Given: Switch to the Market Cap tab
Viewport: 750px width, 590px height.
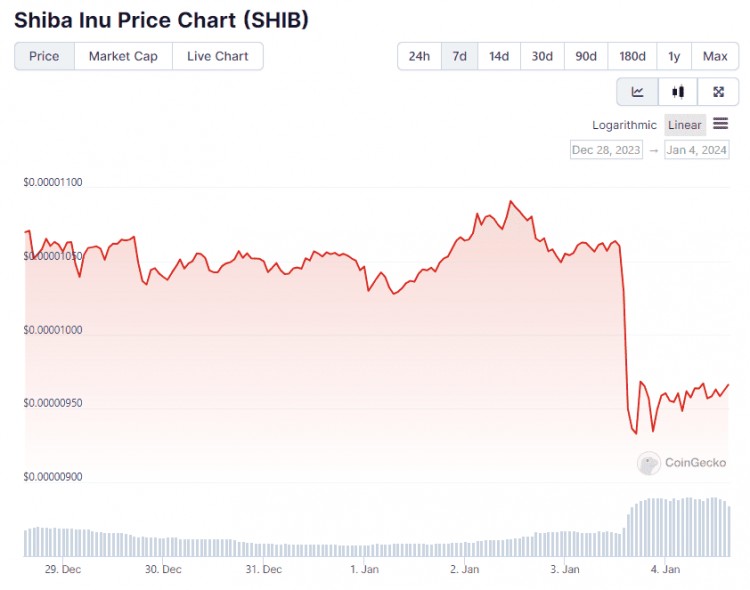Looking at the screenshot, I should click(123, 56).
